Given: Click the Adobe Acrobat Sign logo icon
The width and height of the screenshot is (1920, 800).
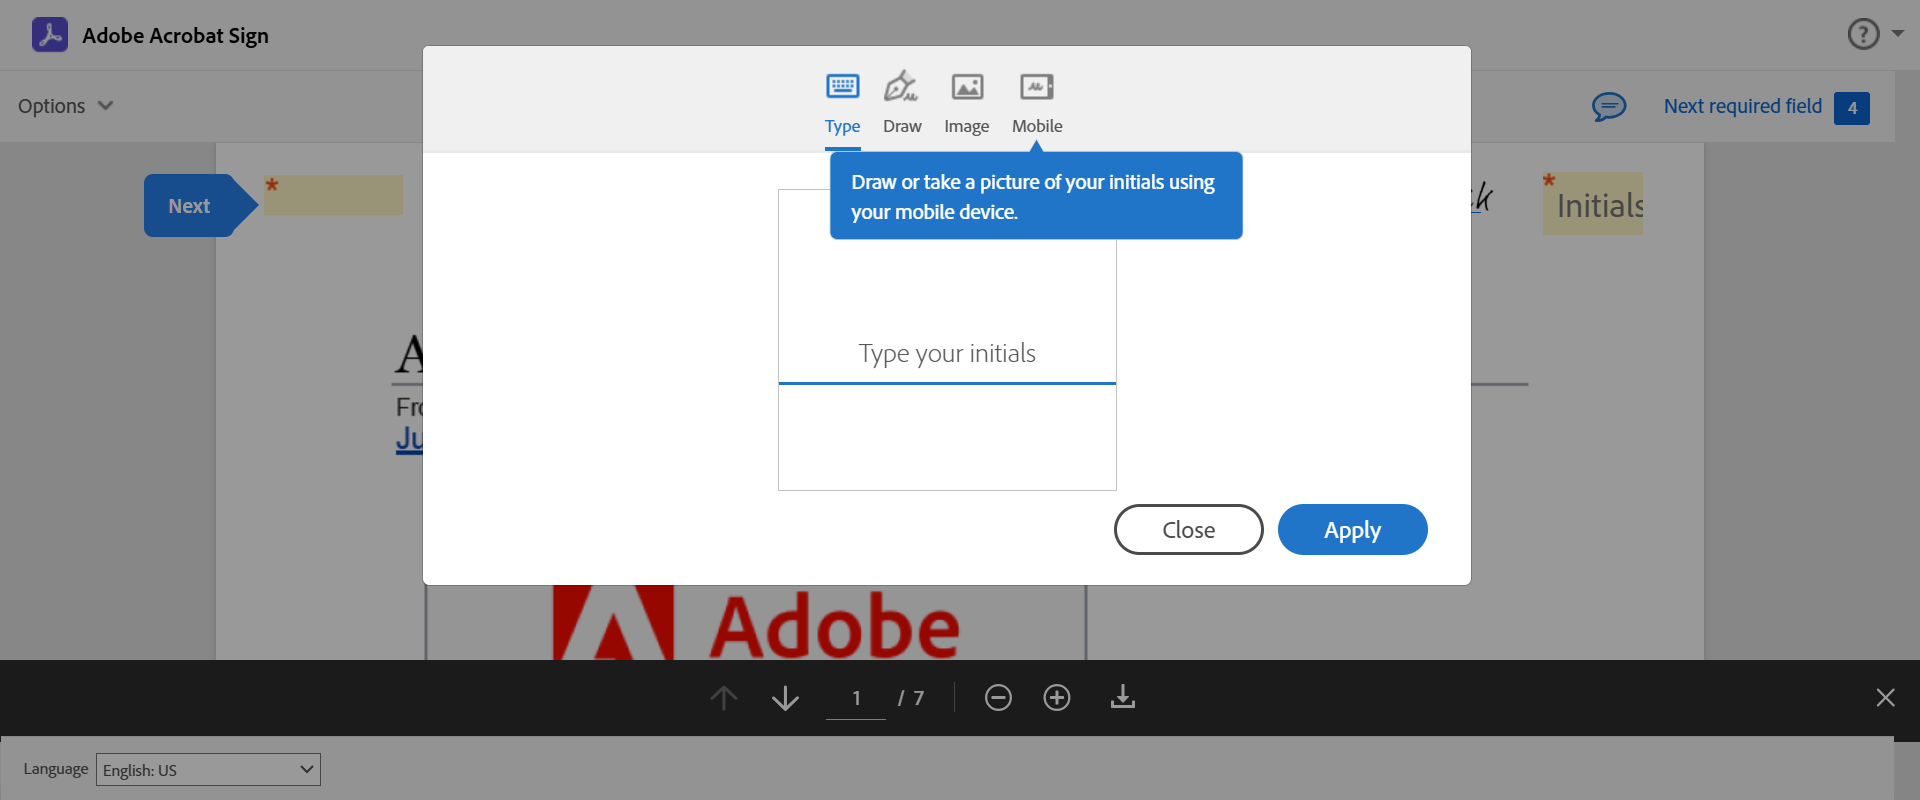Looking at the screenshot, I should tap(50, 35).
